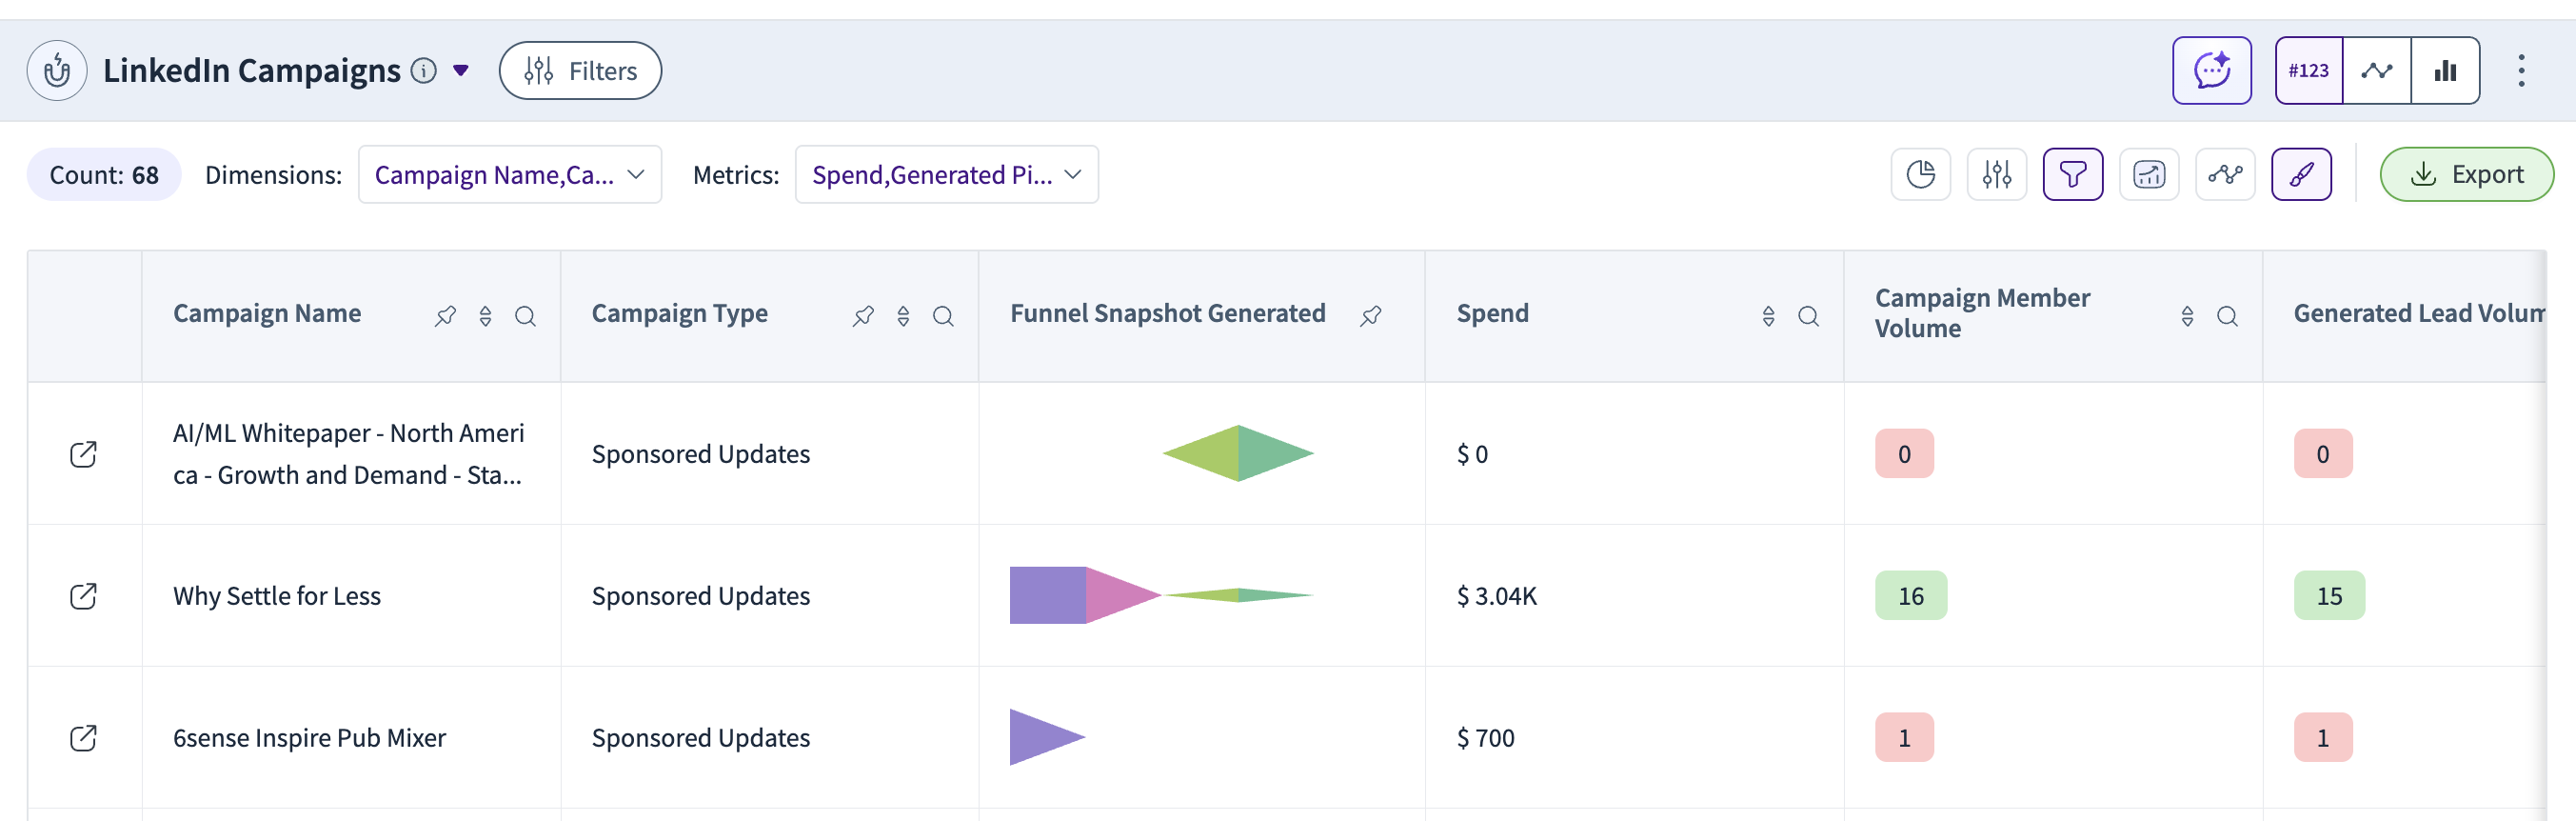Expand the Dimensions dropdown
This screenshot has height=821, width=2576.
509,174
